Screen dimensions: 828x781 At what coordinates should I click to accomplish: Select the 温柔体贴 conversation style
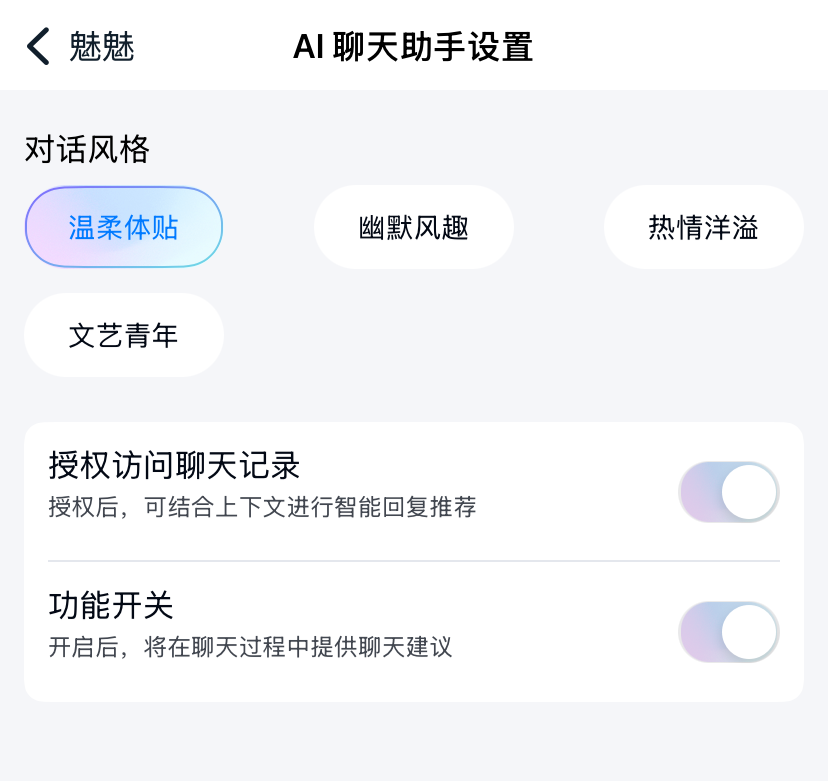[124, 227]
